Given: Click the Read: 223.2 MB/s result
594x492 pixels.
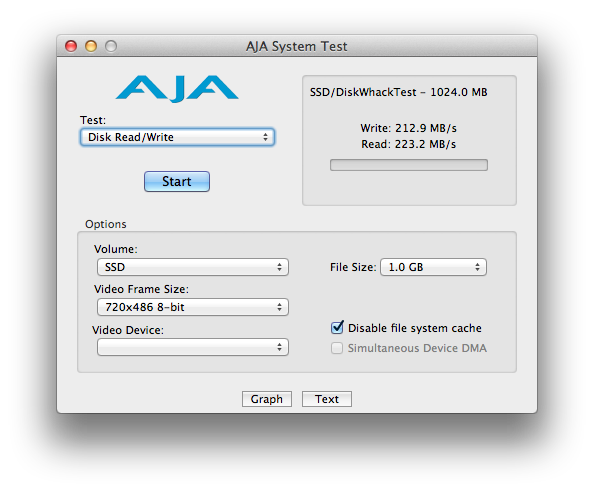Looking at the screenshot, I should tap(409, 144).
